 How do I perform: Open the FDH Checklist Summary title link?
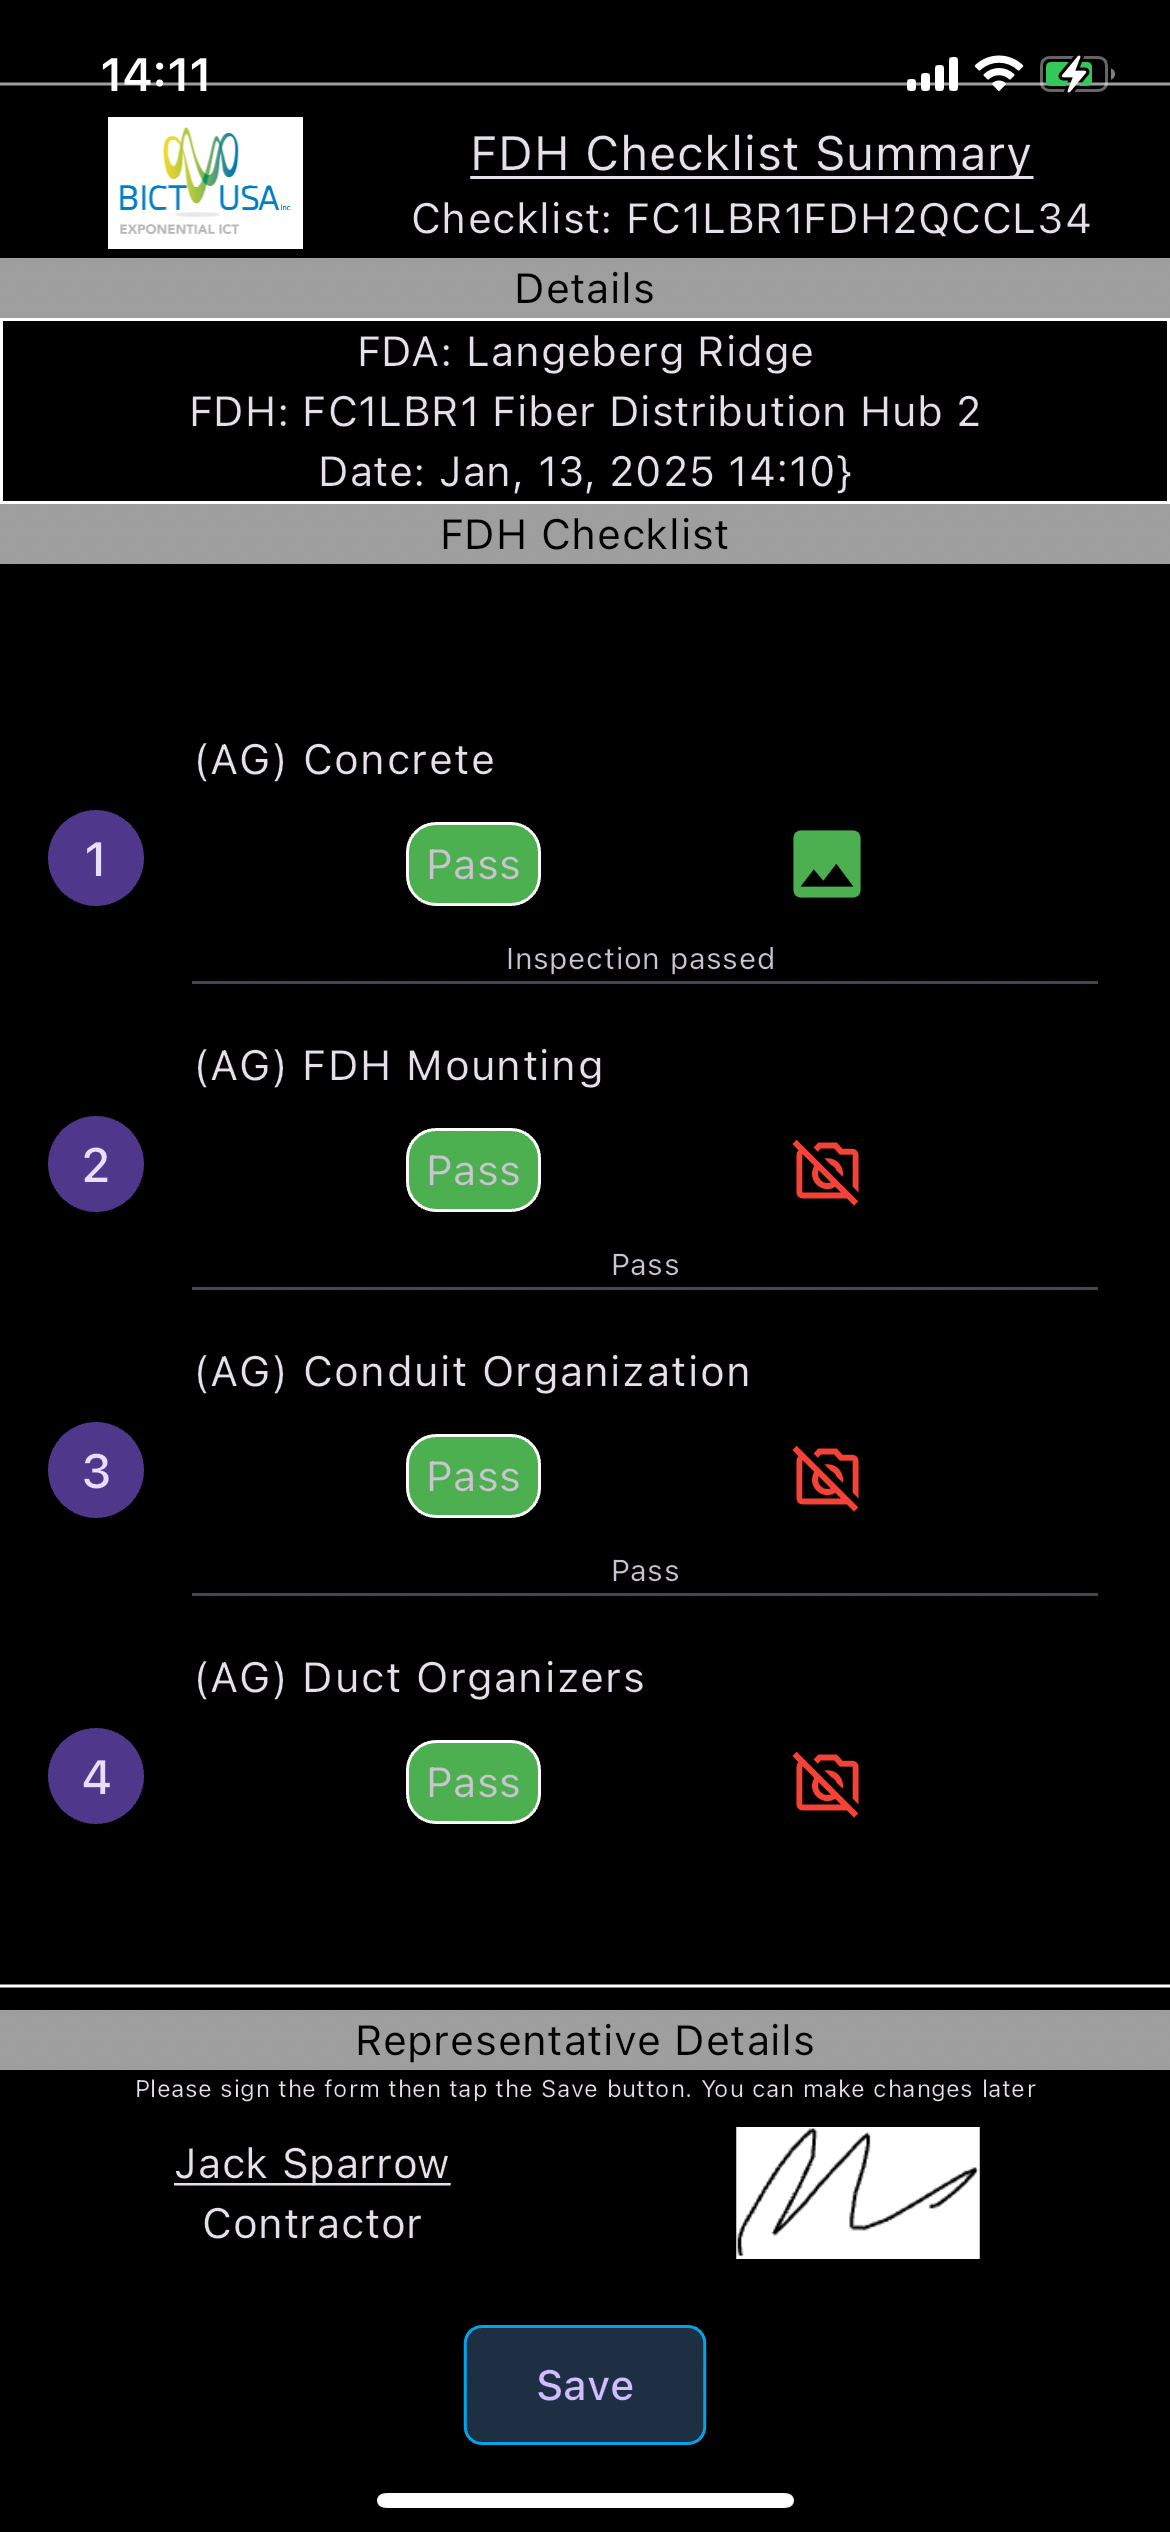point(751,154)
